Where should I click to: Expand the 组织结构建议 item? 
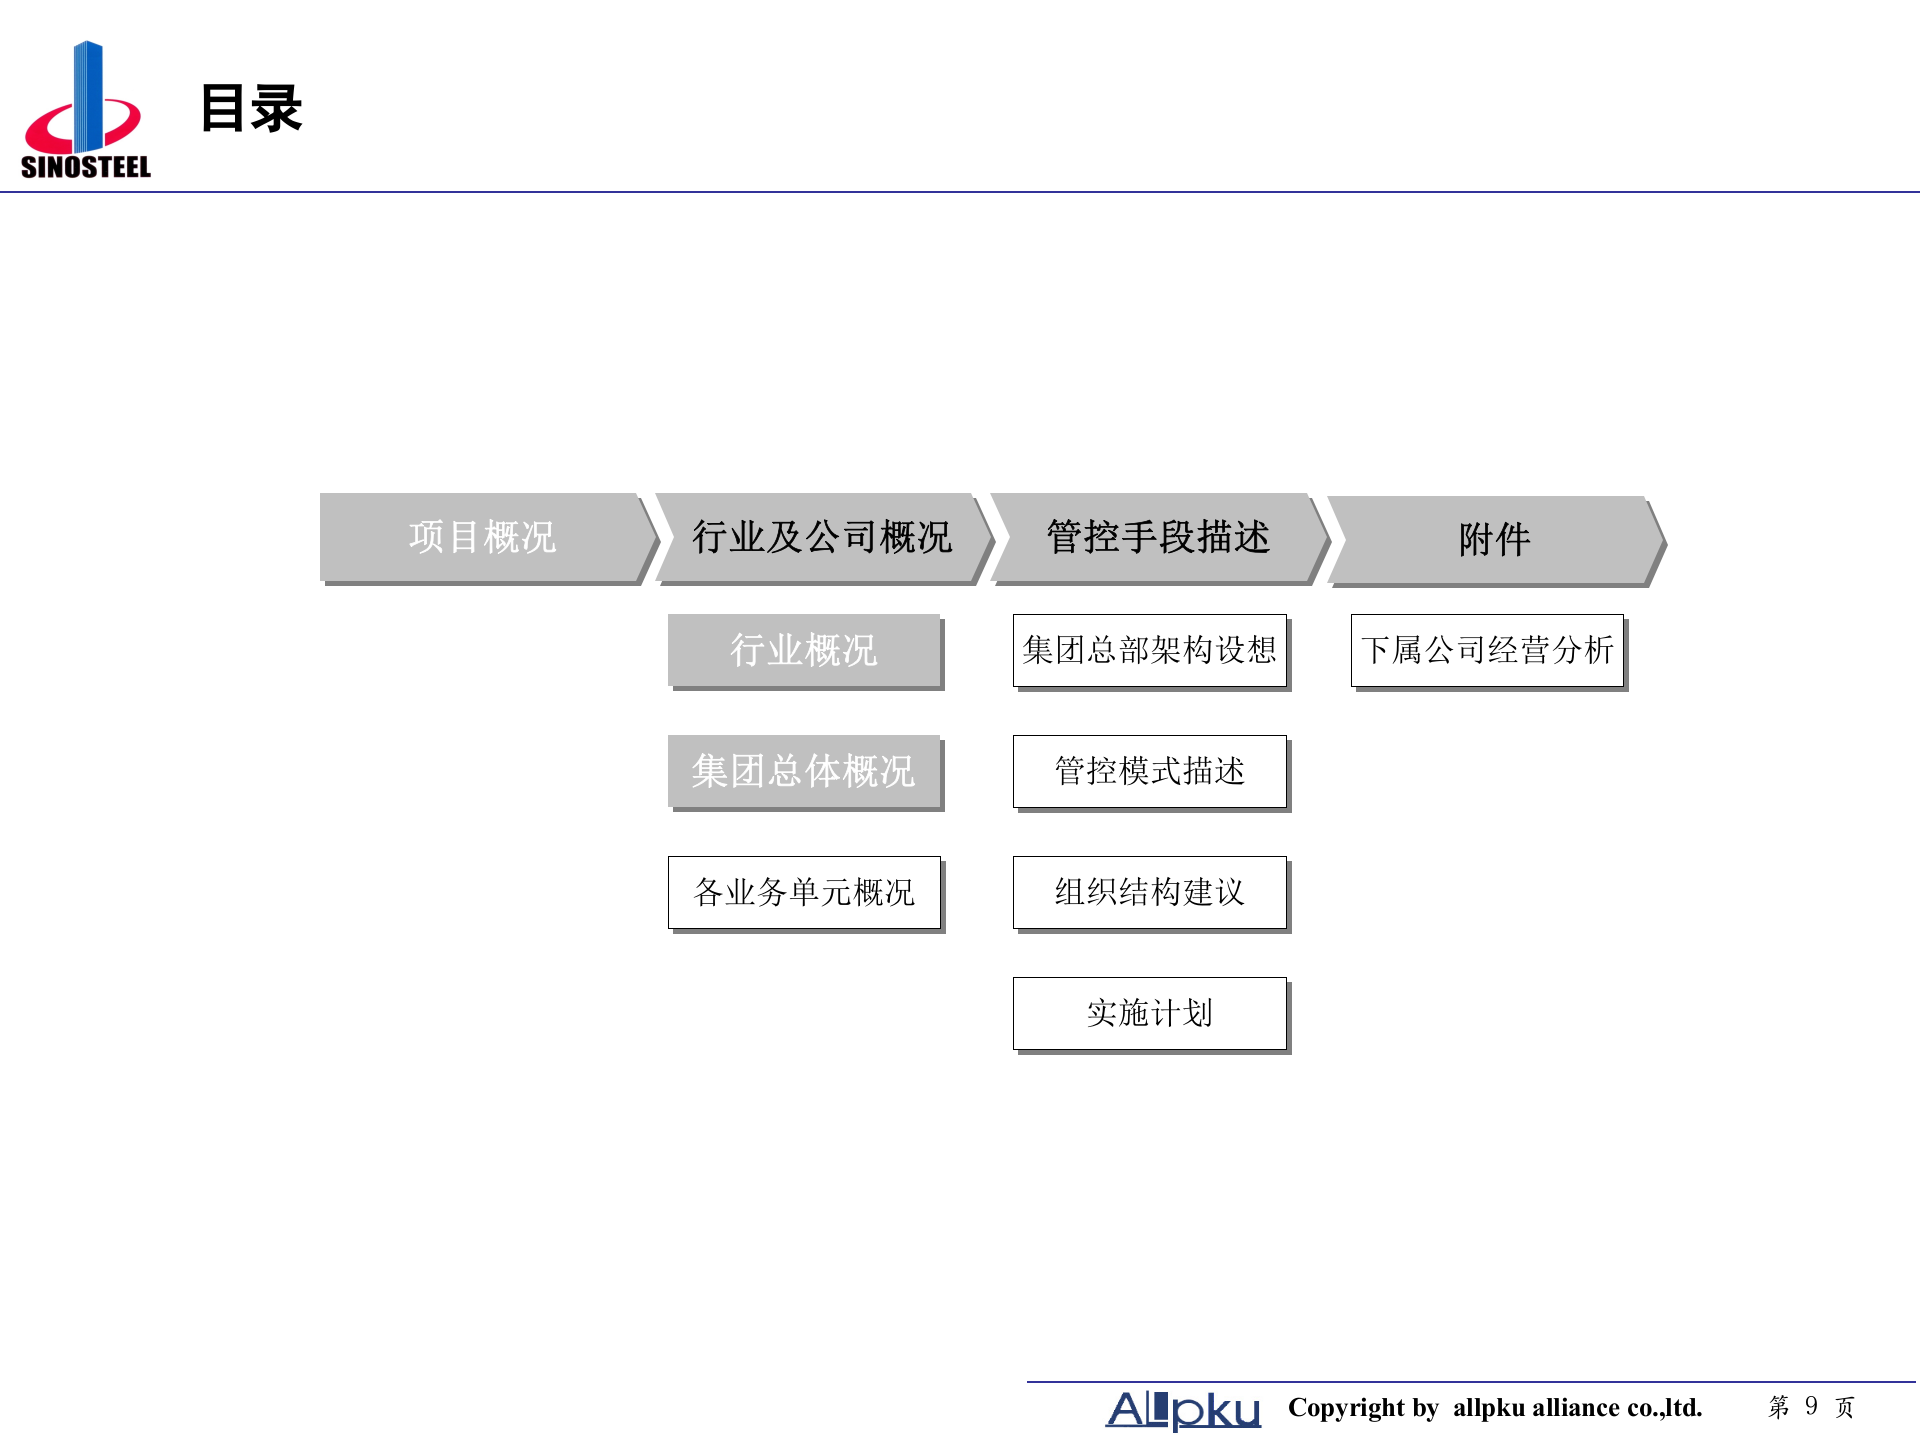coord(1150,893)
